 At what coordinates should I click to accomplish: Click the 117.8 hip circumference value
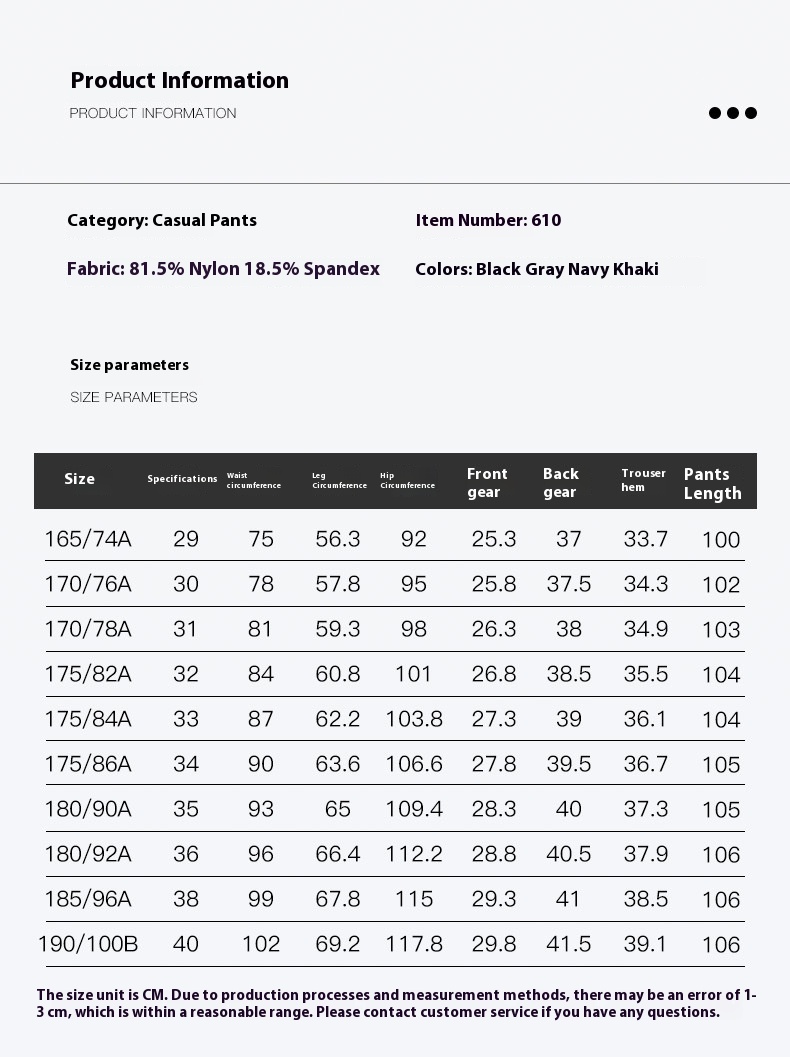tap(414, 944)
